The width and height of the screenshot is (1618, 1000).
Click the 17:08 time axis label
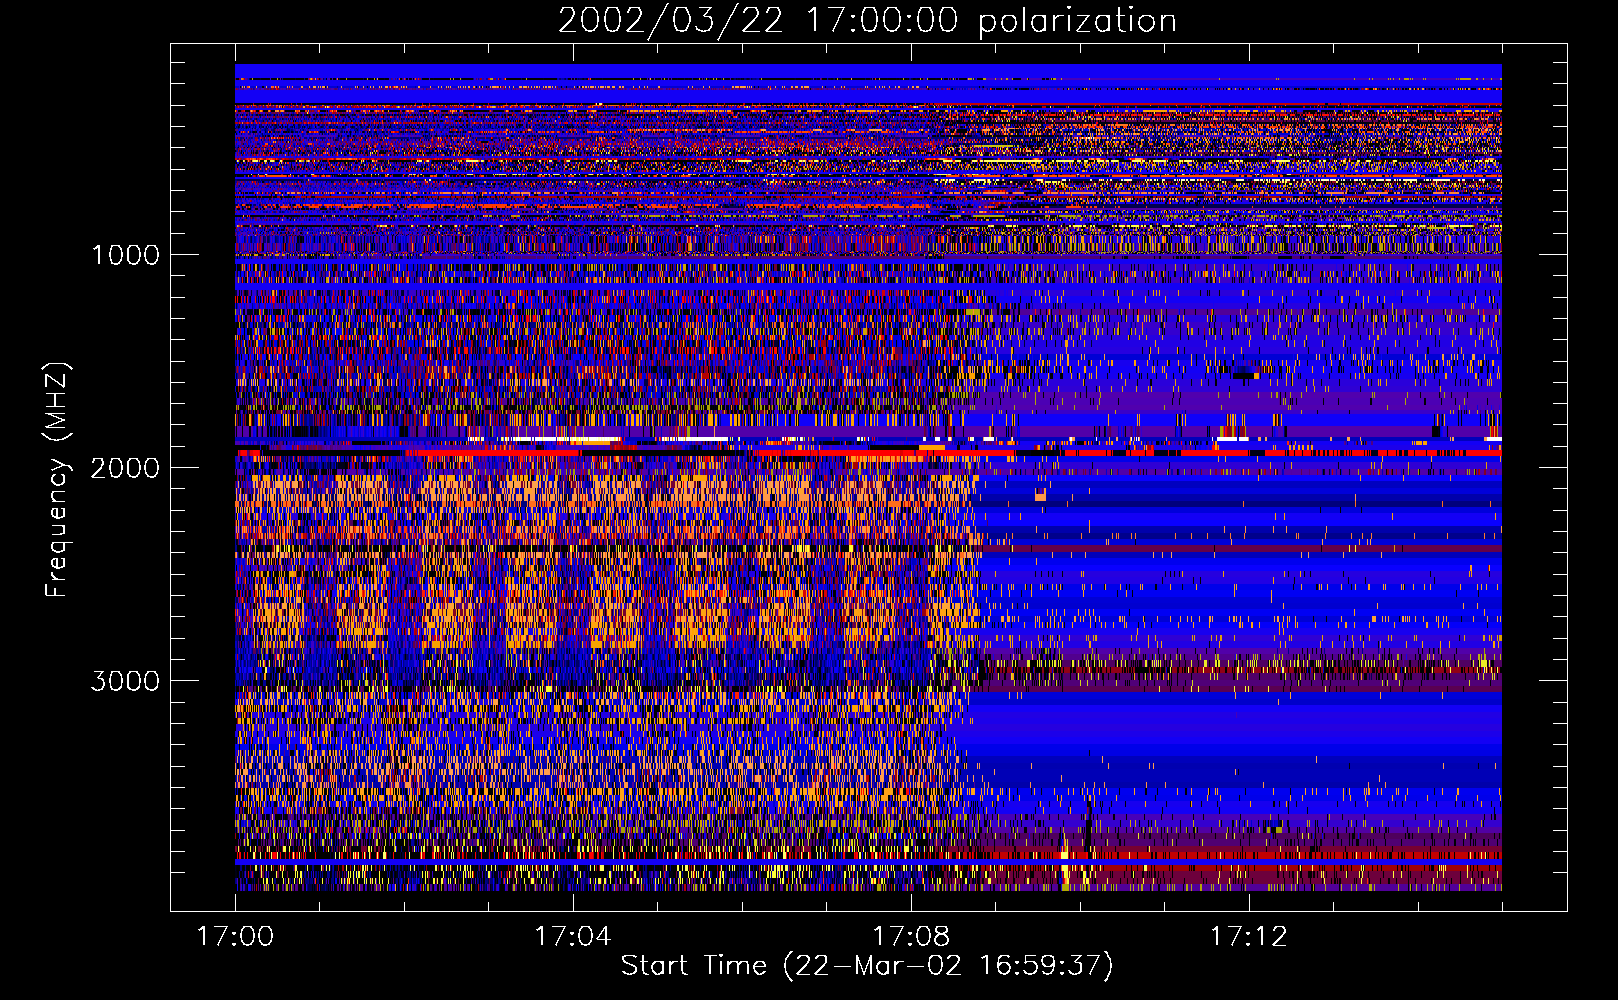[x=910, y=937]
